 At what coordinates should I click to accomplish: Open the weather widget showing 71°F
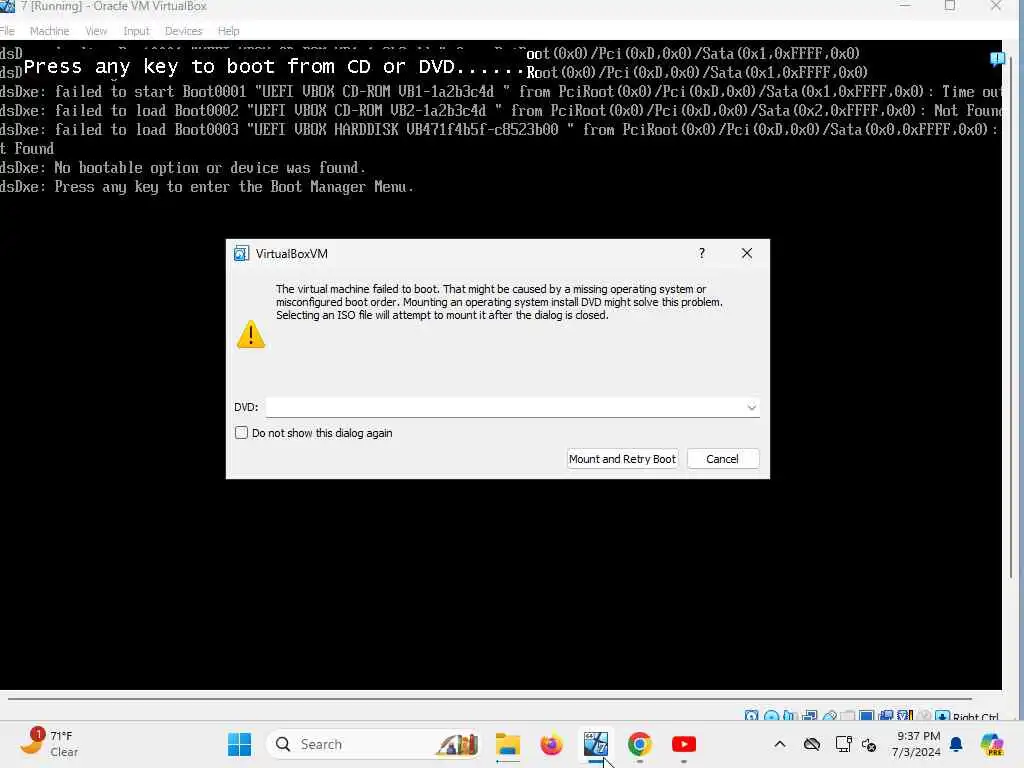(x=49, y=743)
